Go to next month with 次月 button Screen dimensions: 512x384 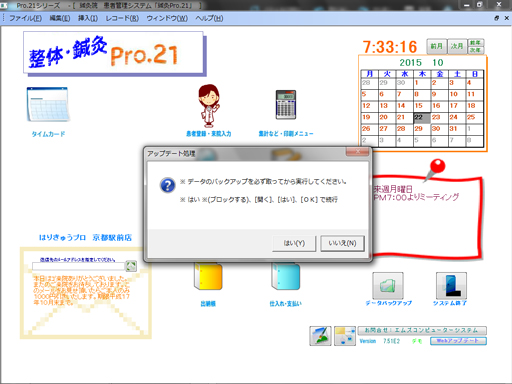click(x=457, y=46)
